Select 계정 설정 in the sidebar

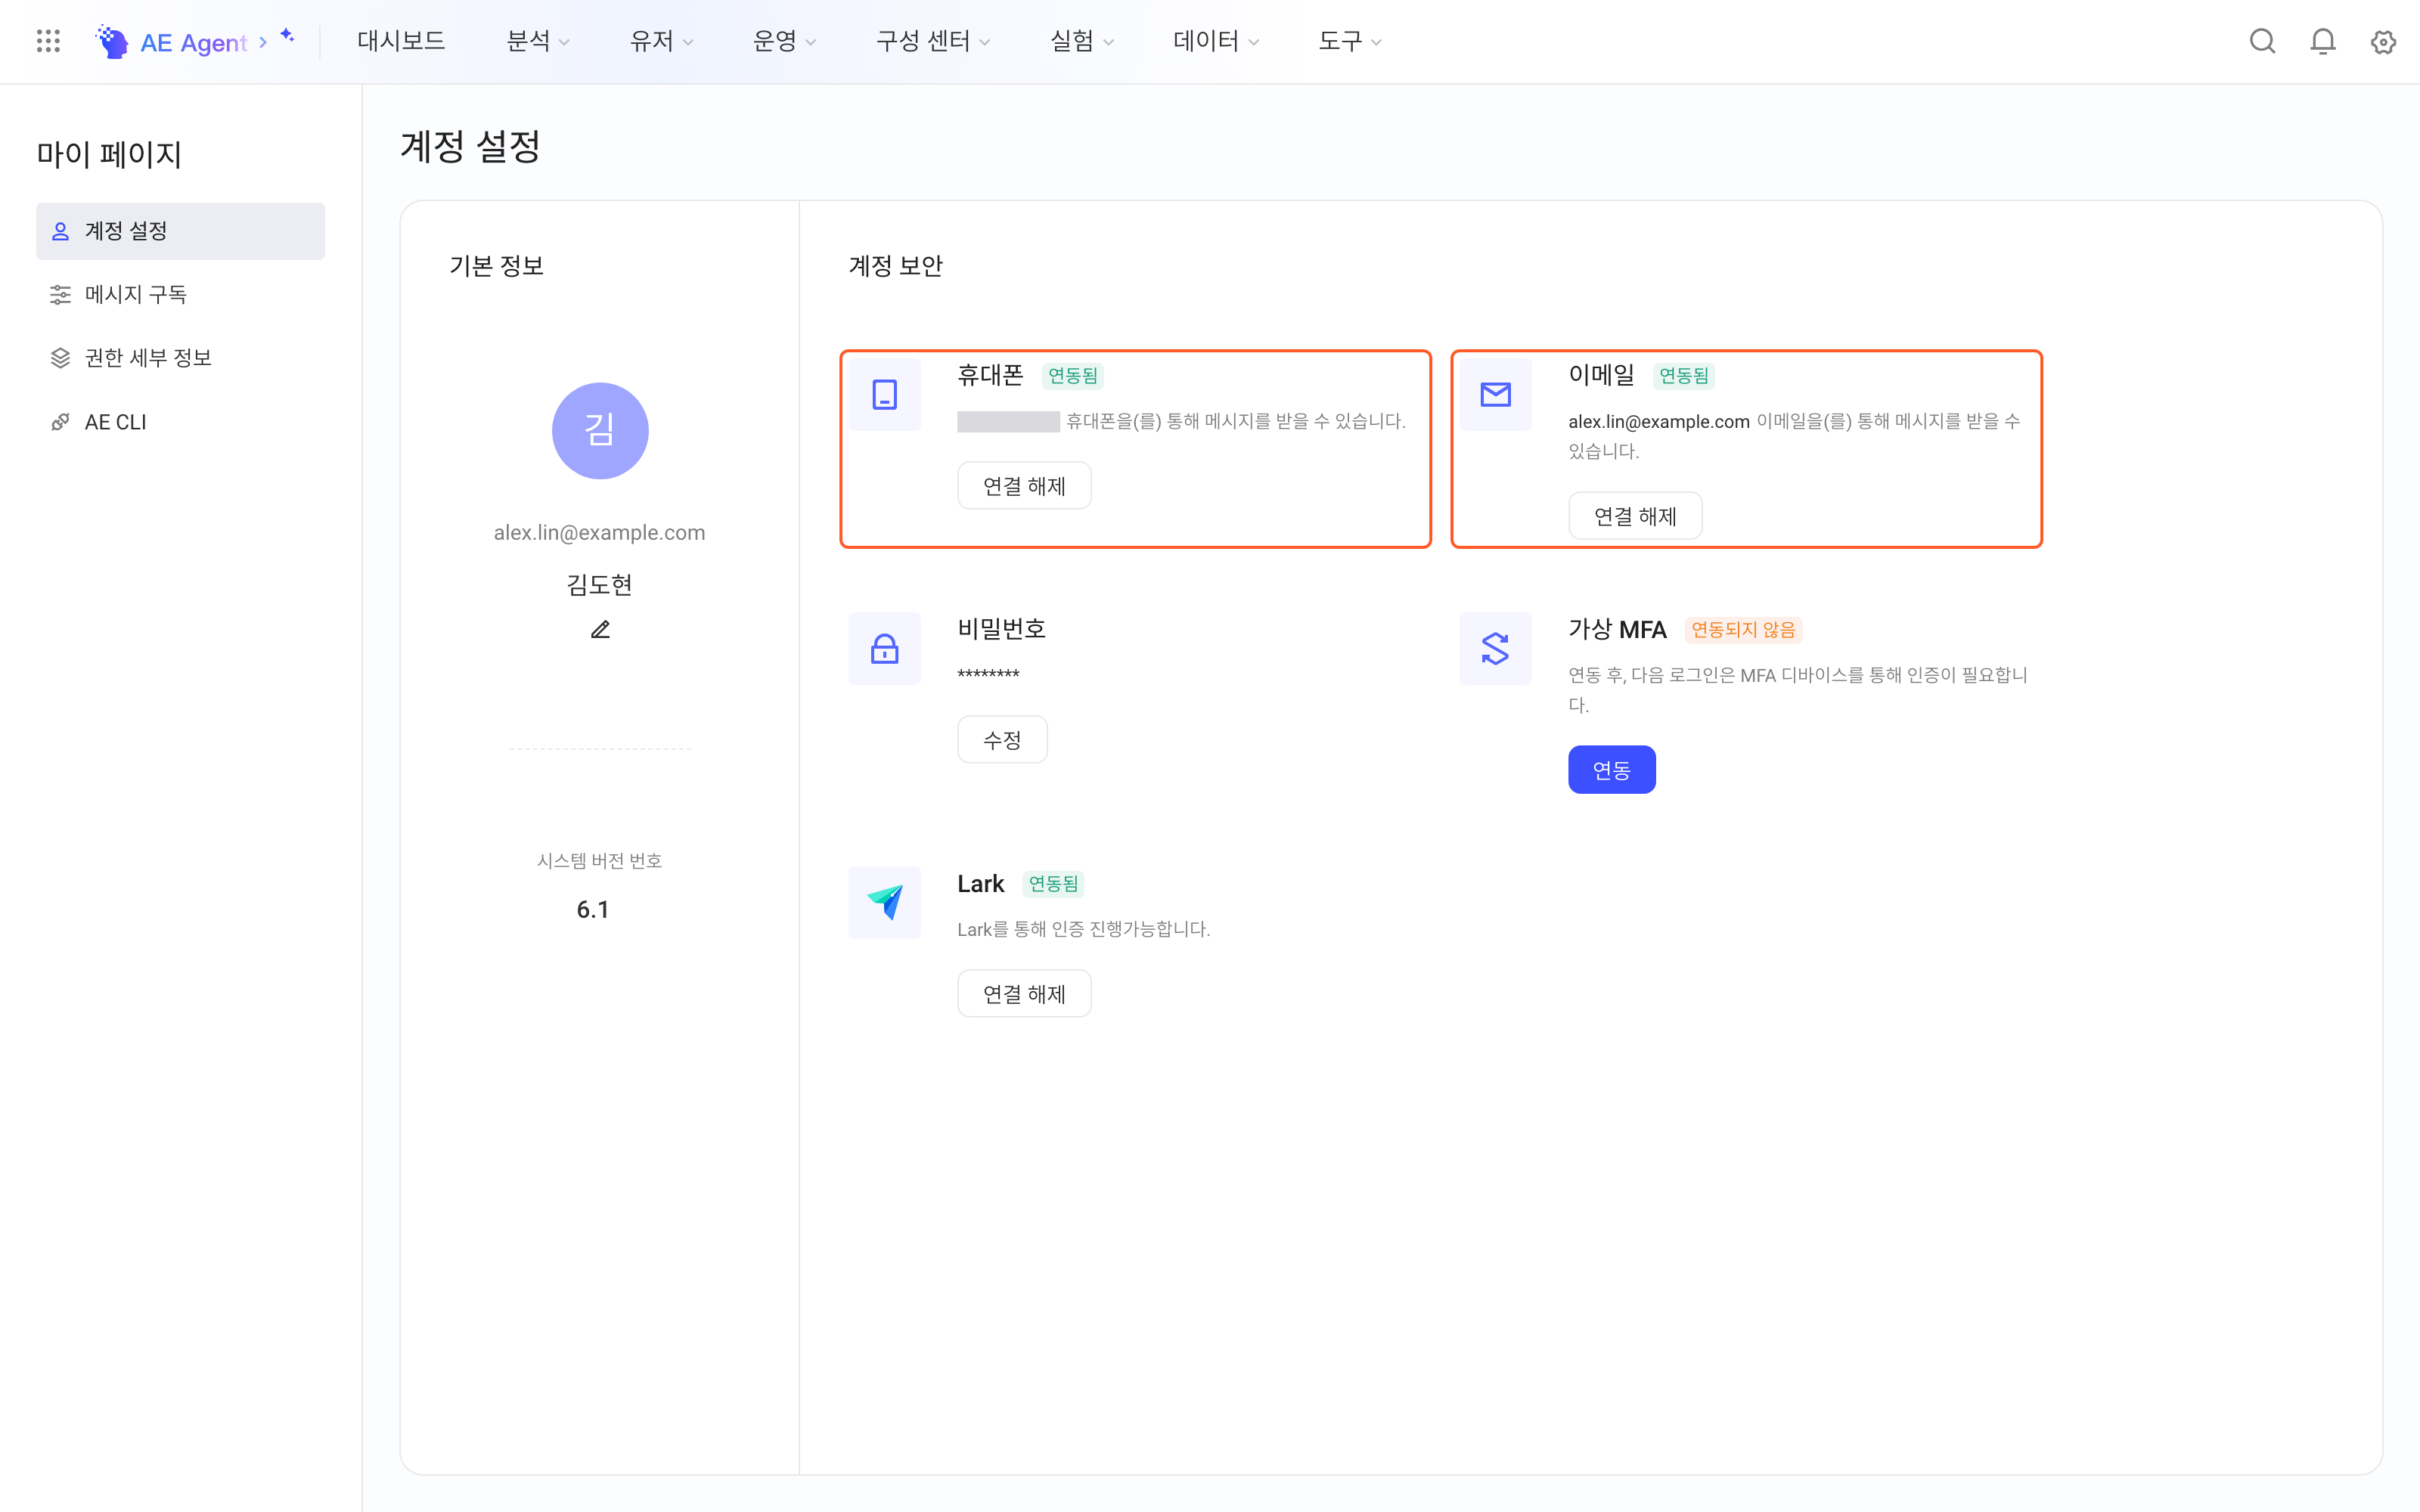pyautogui.click(x=181, y=231)
